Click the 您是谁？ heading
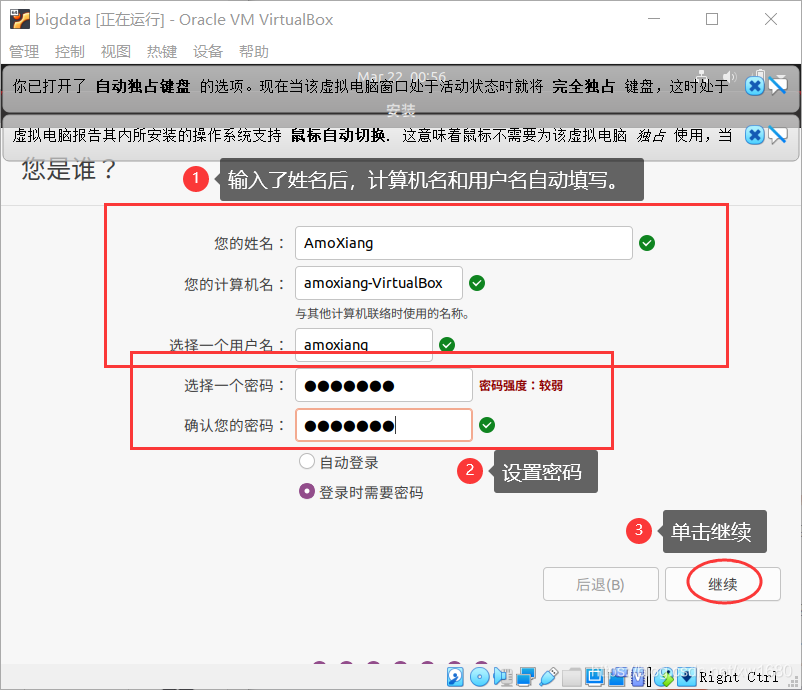This screenshot has width=802, height=690. (x=69, y=170)
